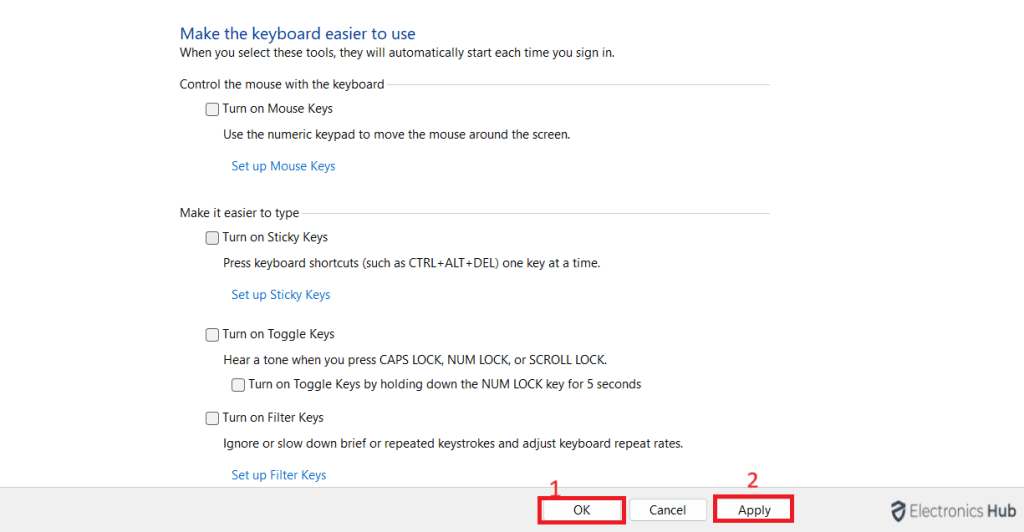Check the NUM LOCK 5 seconds option

pos(238,384)
